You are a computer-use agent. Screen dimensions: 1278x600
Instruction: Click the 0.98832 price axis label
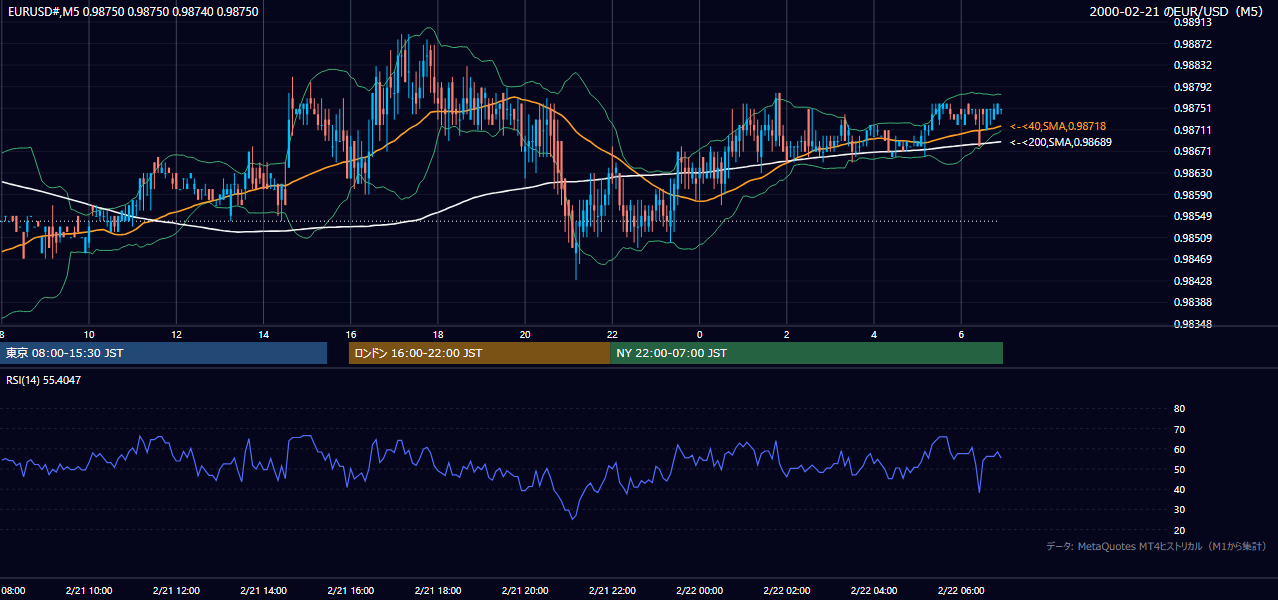[x=1192, y=65]
